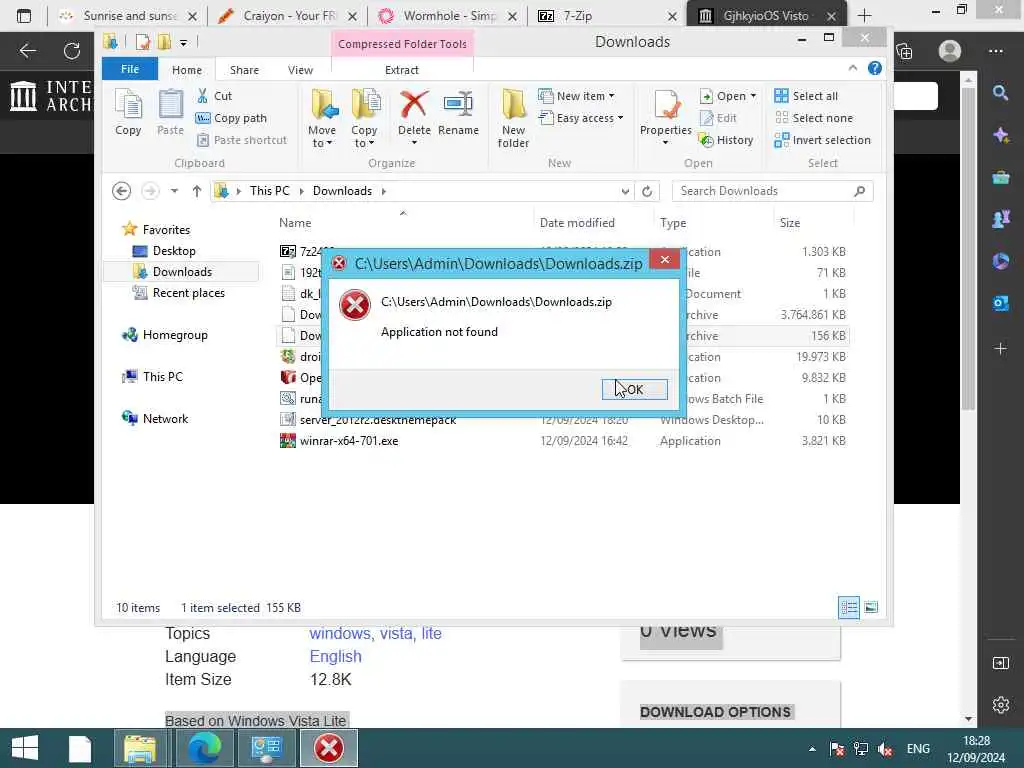Open the File tab
This screenshot has height=768, width=1024.
tap(130, 69)
